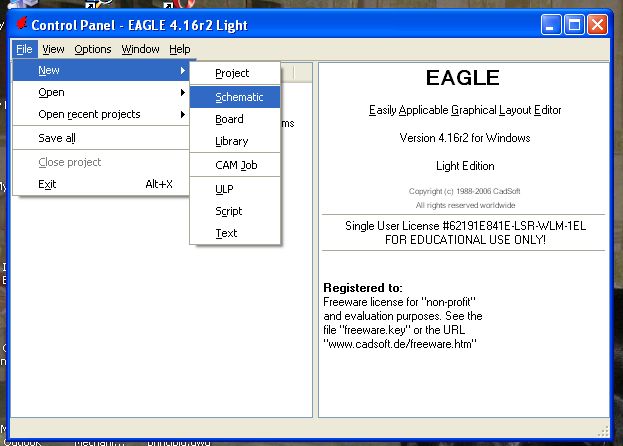Minimize the Control Panel window
This screenshot has height=446, width=623.
tap(551, 25)
